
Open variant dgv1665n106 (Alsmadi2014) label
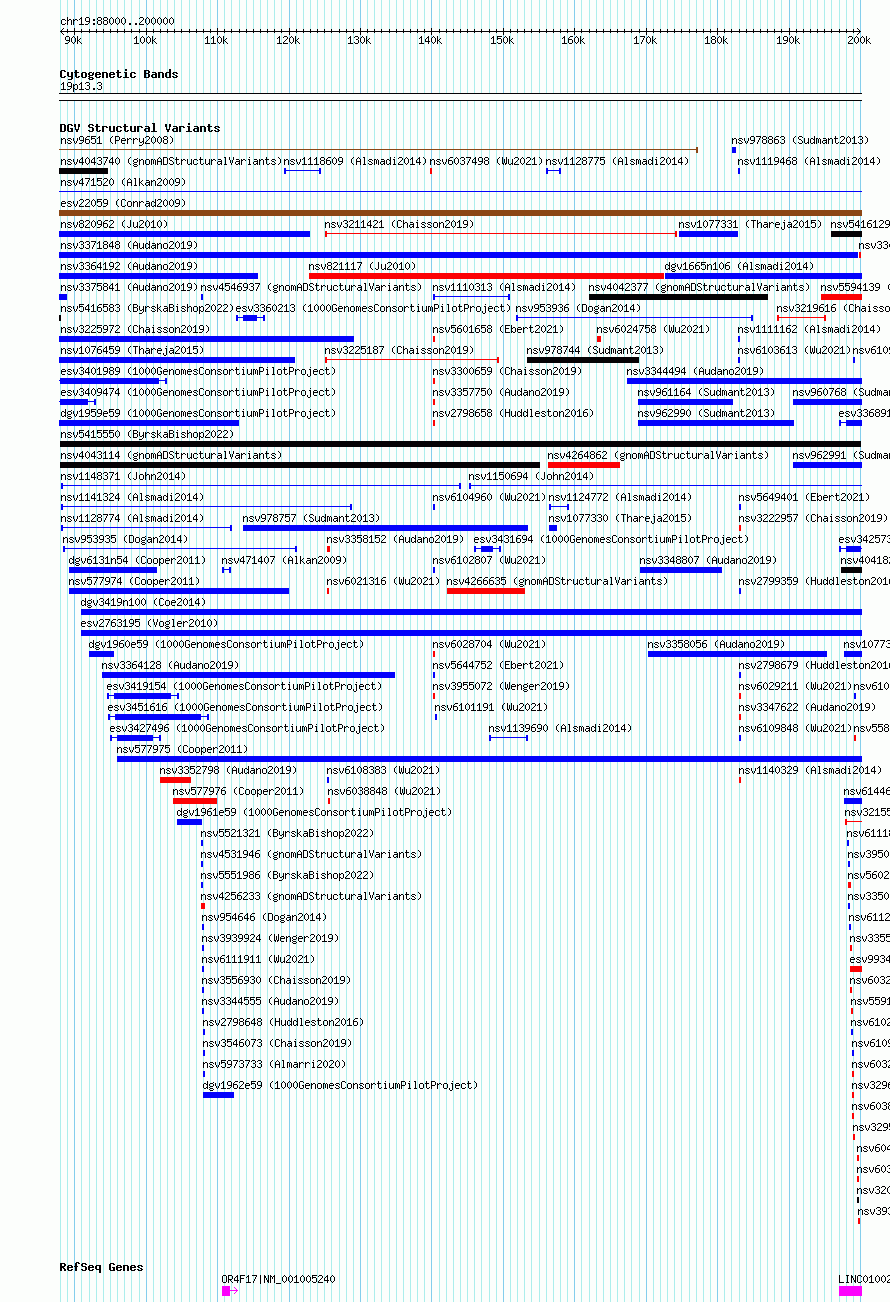[740, 267]
